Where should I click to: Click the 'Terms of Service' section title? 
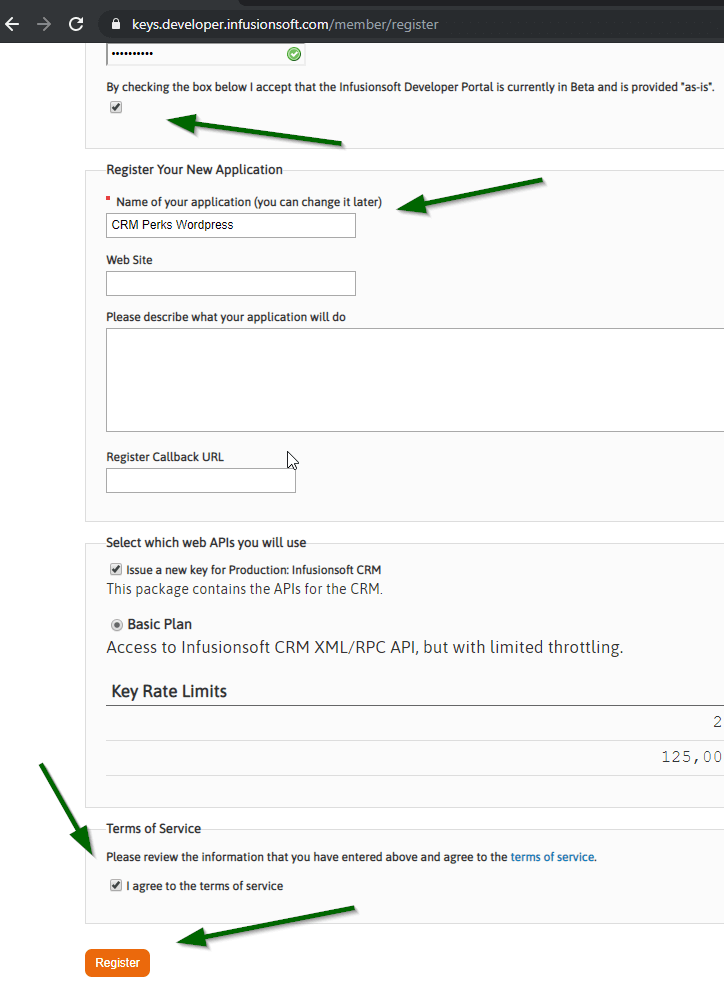[x=153, y=829]
